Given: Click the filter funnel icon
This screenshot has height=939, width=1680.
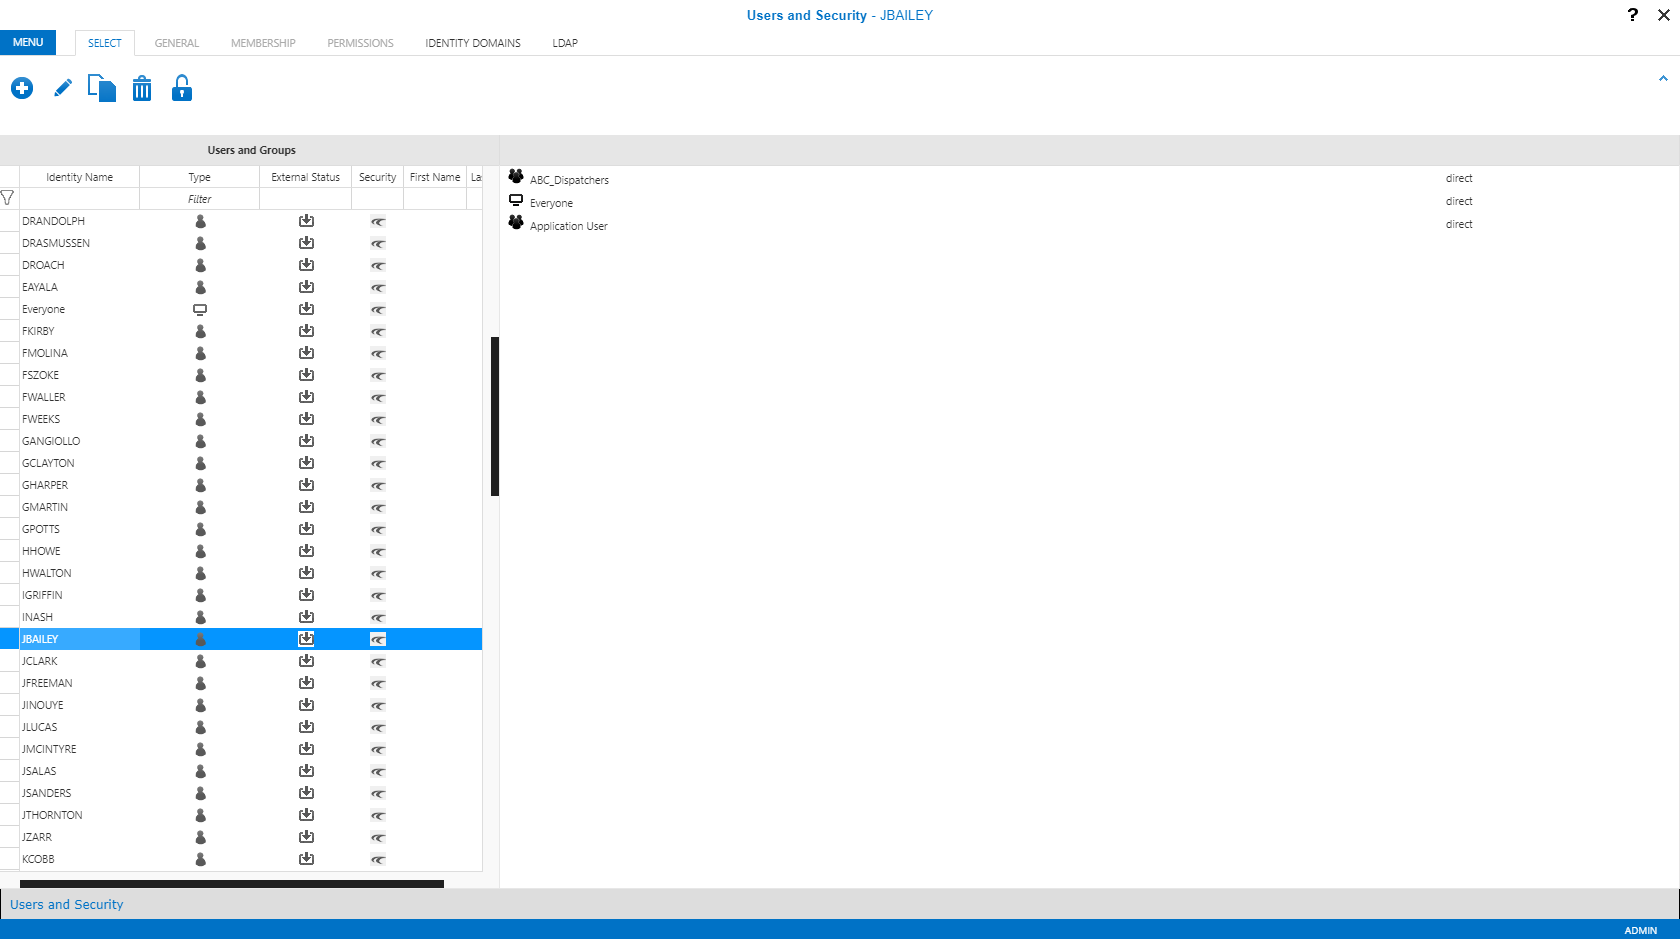Looking at the screenshot, I should pos(8,198).
